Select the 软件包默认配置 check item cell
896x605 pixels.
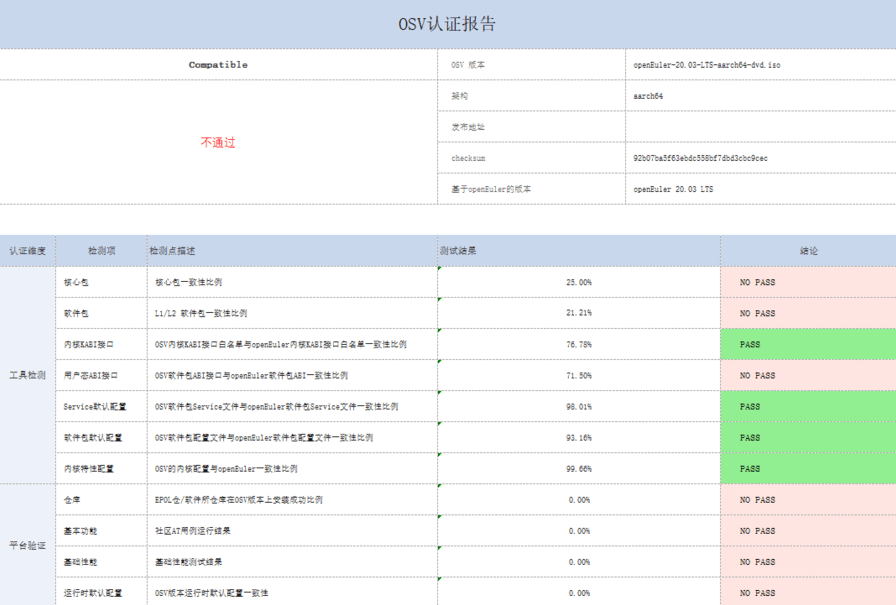pyautogui.click(x=100, y=438)
